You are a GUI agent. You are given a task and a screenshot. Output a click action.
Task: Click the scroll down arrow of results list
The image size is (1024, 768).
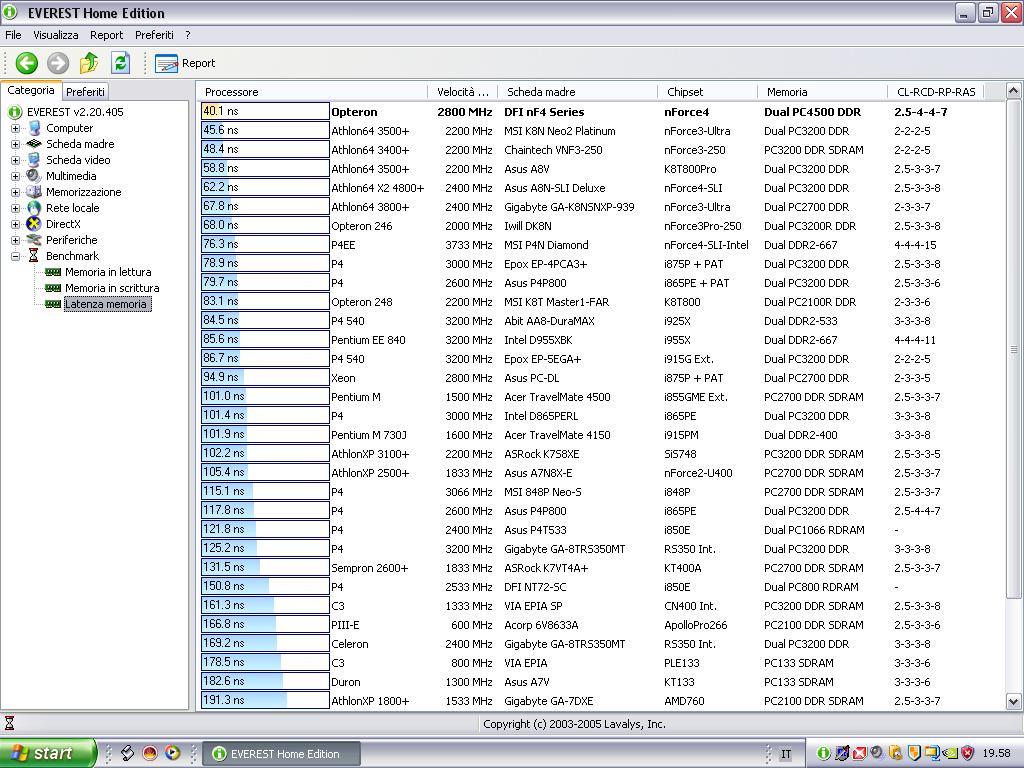pyautogui.click(x=1013, y=702)
